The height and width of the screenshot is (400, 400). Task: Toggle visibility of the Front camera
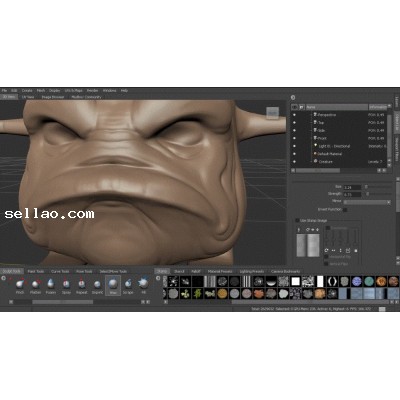[294, 138]
